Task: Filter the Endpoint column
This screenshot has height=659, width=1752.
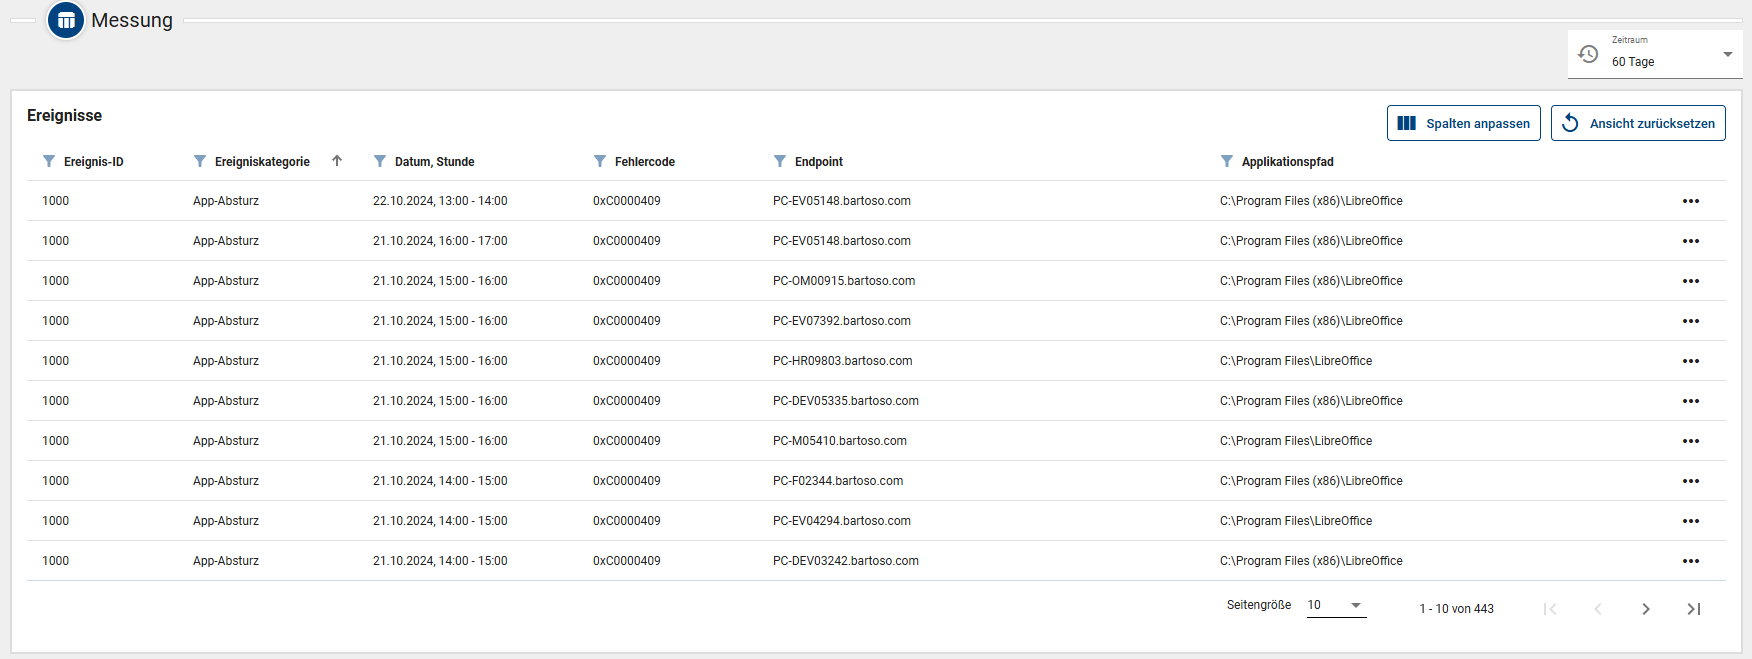Action: (780, 161)
